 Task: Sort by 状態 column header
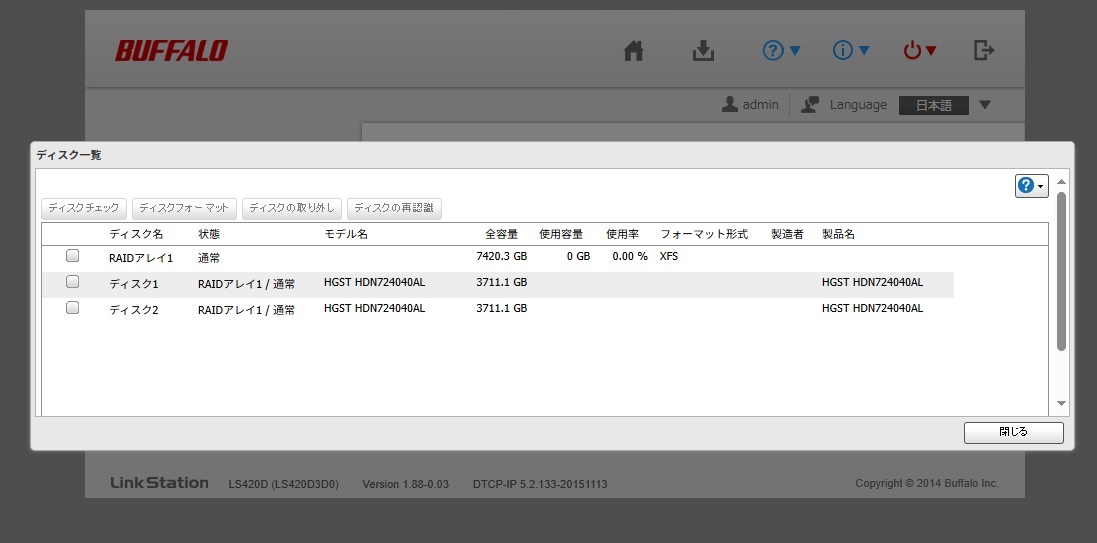209,234
